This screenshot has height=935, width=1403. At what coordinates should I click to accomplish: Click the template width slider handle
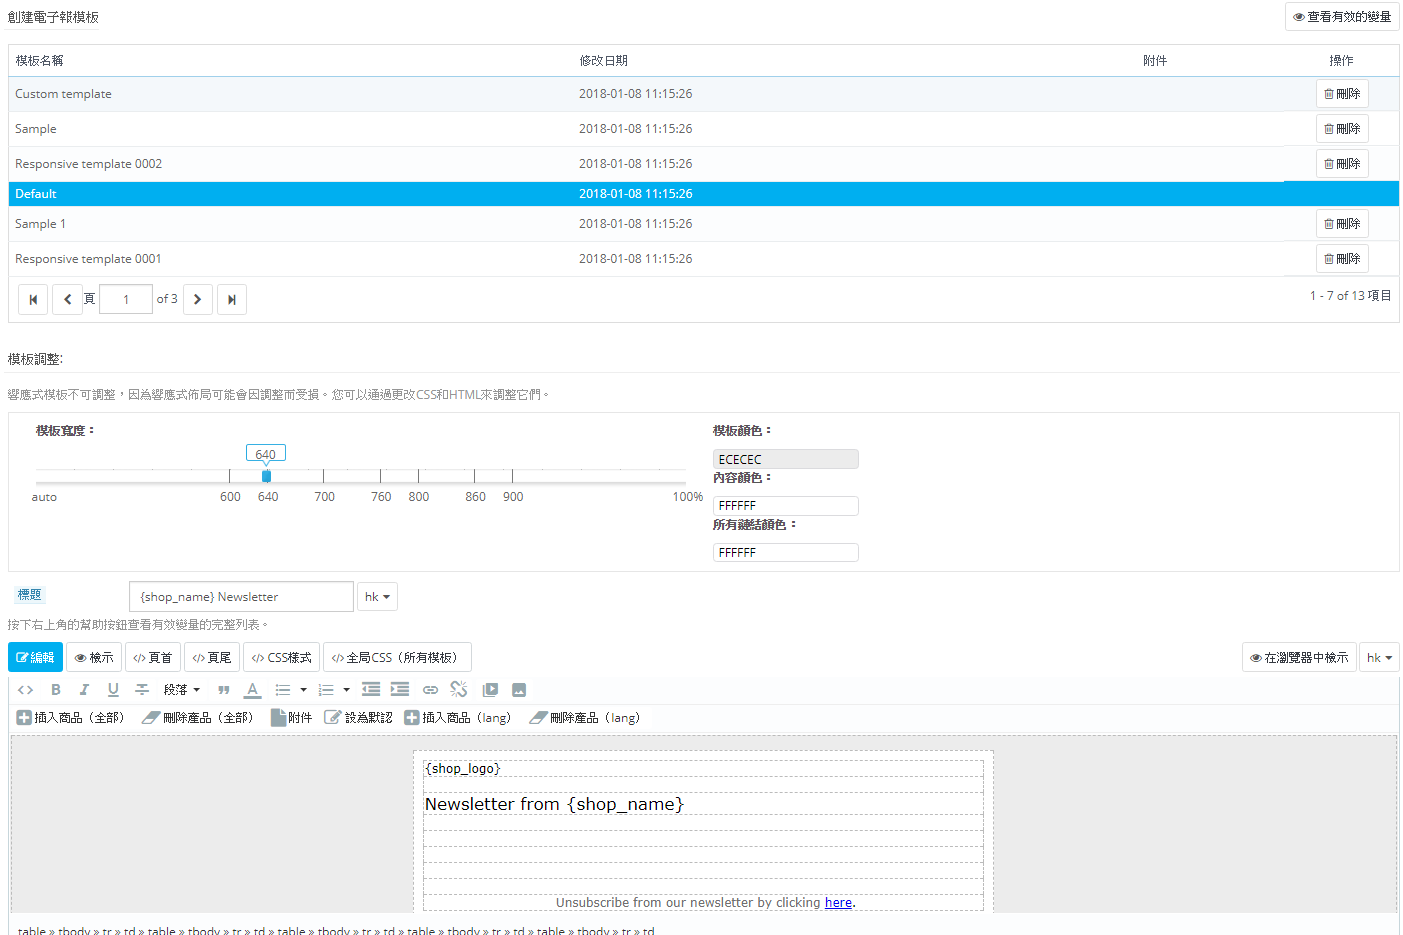tap(266, 476)
